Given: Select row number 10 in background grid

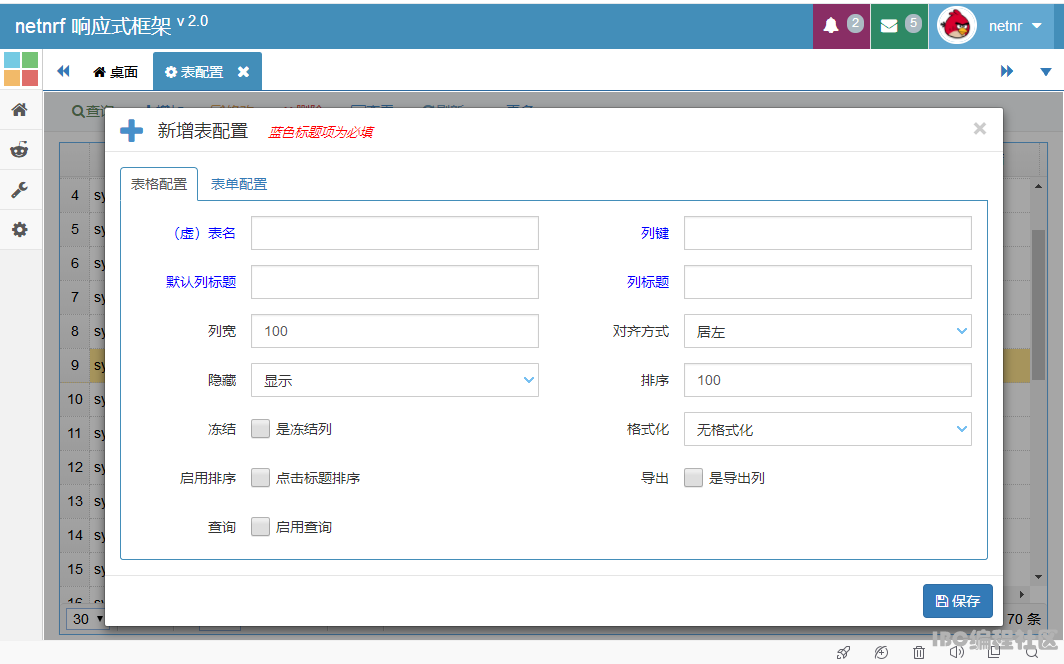Looking at the screenshot, I should pos(75,399).
